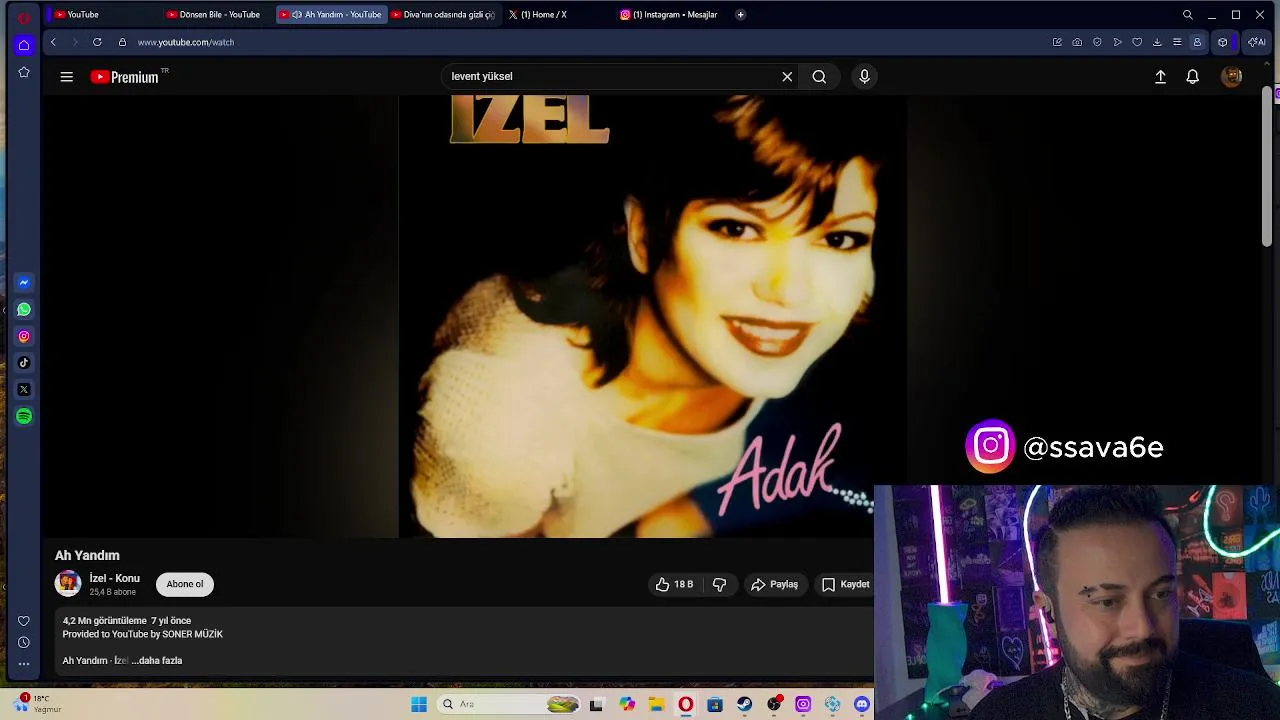Open File Explorer from taskbar
The height and width of the screenshot is (720, 1280).
[x=656, y=704]
